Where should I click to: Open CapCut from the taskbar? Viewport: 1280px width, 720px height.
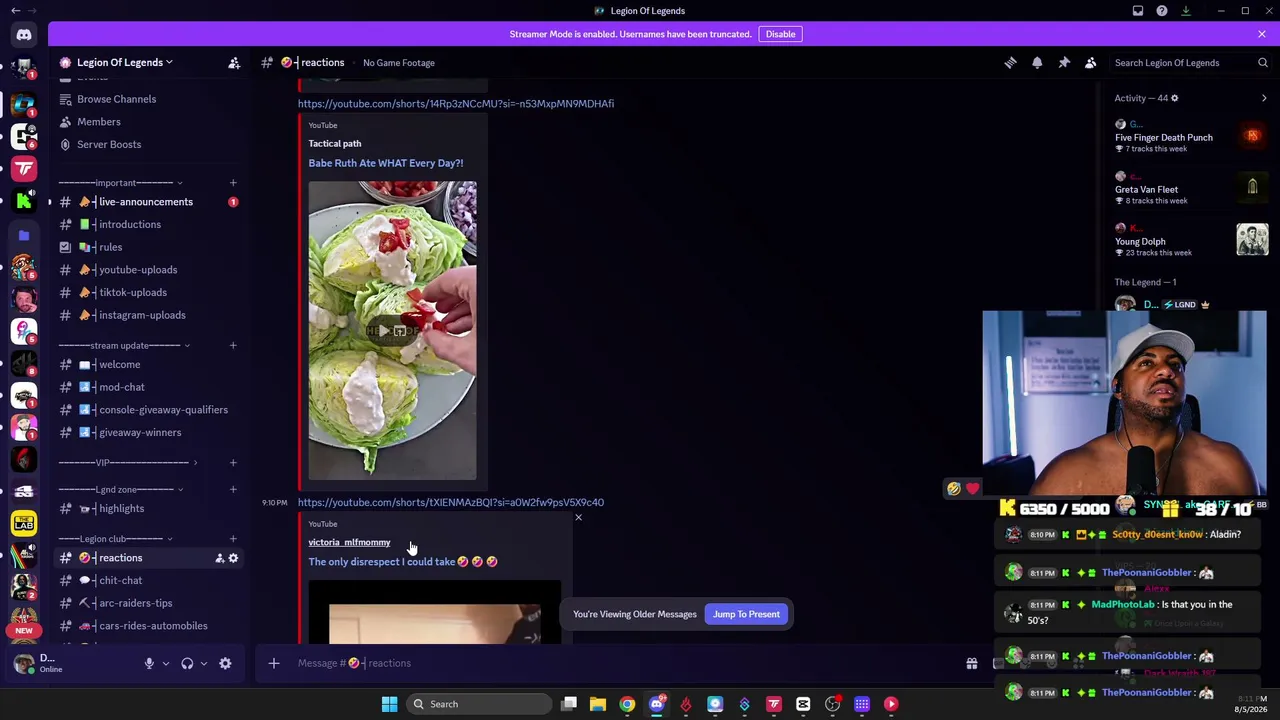click(803, 704)
